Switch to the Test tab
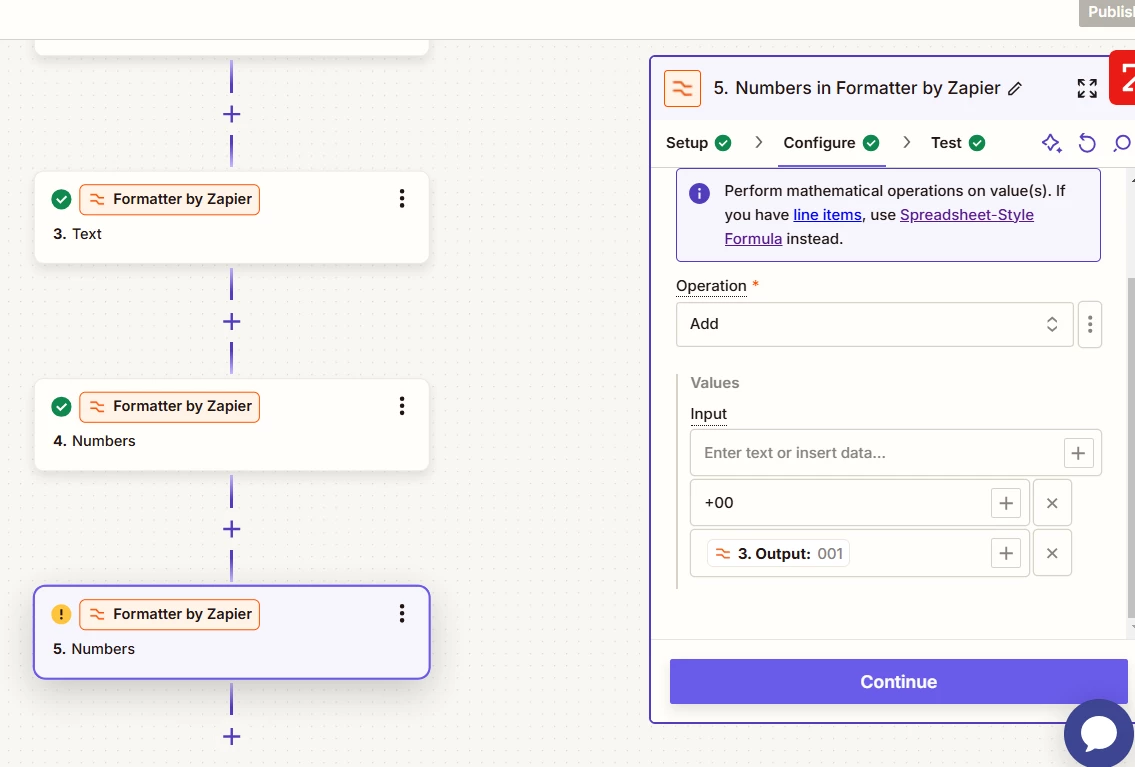The width and height of the screenshot is (1135, 767). point(958,143)
